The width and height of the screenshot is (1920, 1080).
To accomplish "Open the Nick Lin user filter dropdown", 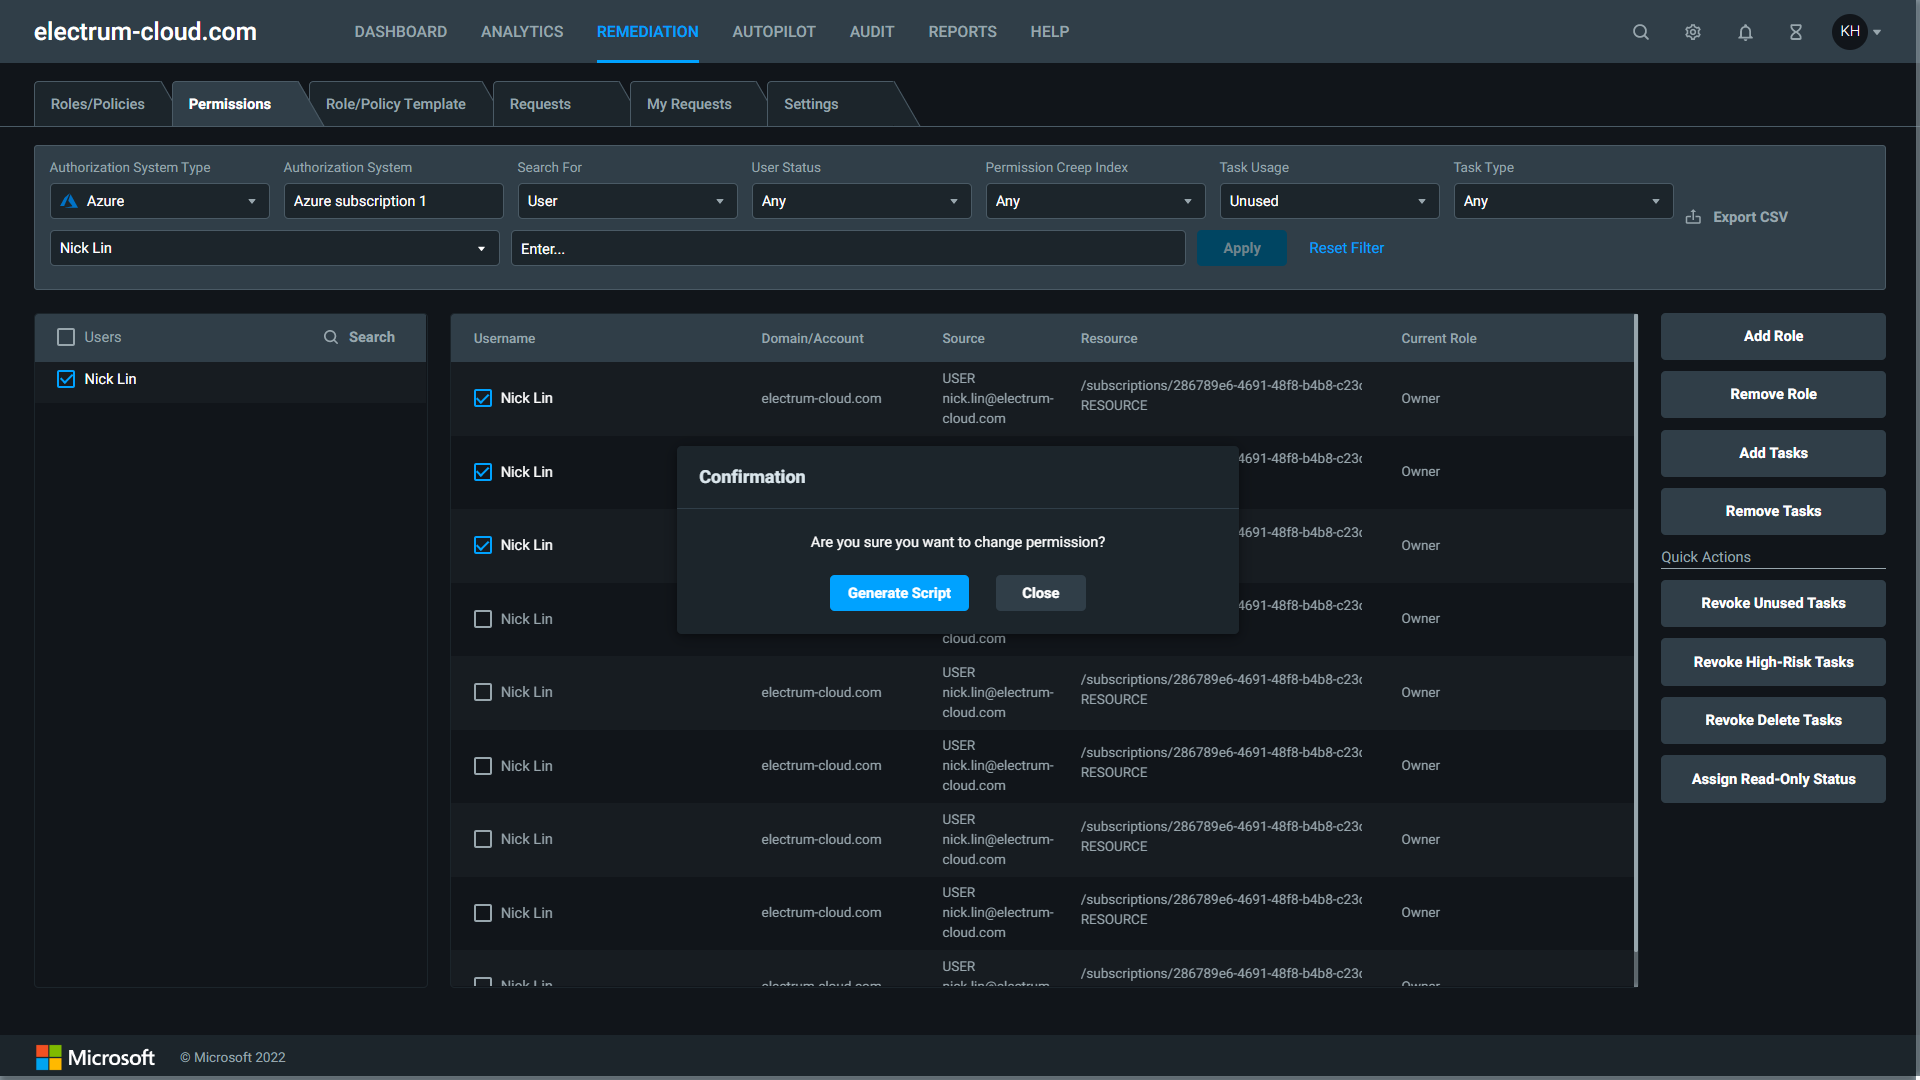I will 274,248.
